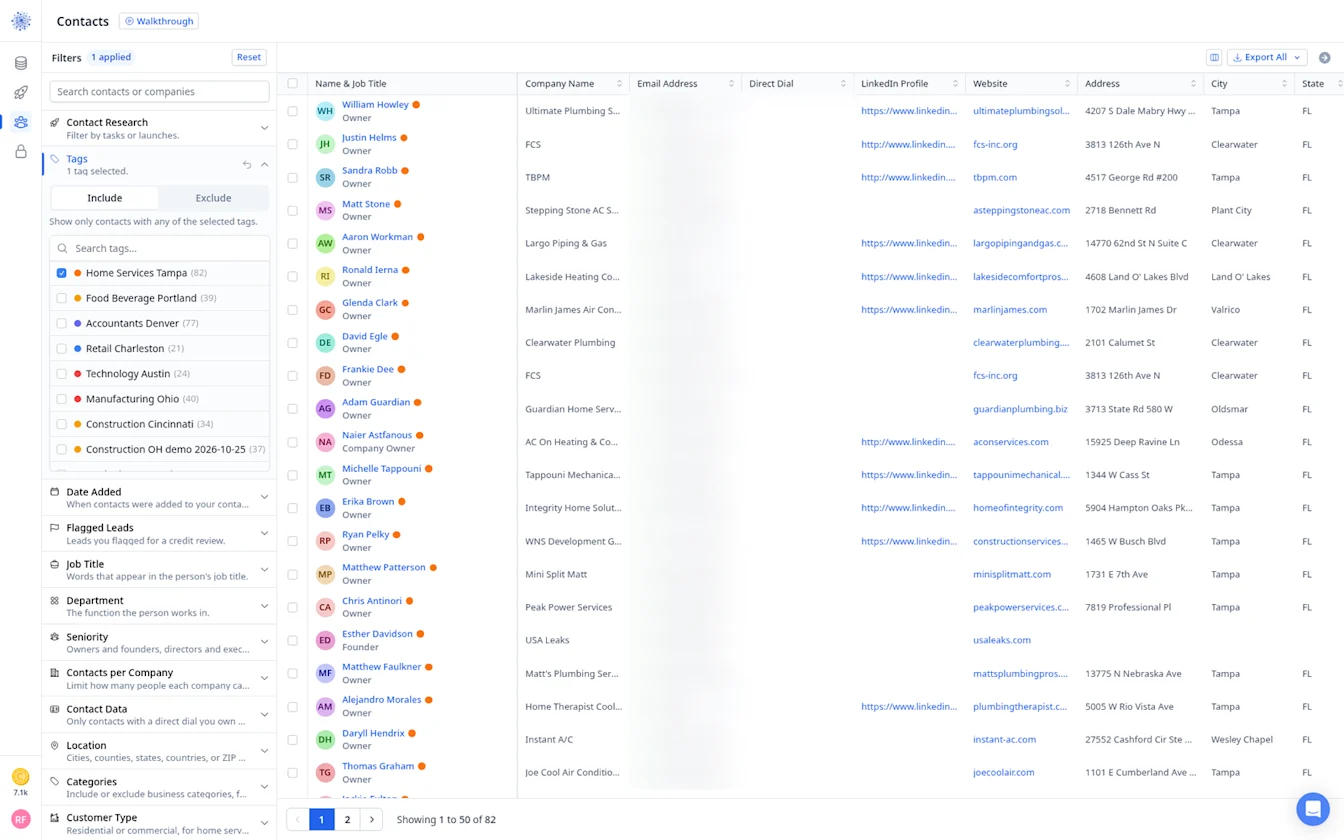Open the ultimateplumbingsol website link

(x=1021, y=111)
